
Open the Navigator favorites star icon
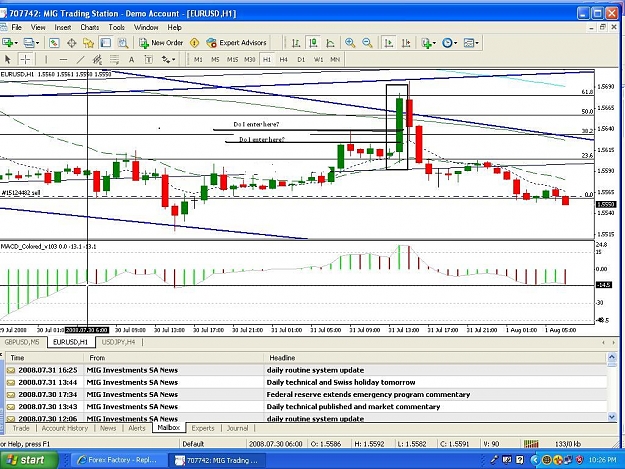click(x=88, y=43)
